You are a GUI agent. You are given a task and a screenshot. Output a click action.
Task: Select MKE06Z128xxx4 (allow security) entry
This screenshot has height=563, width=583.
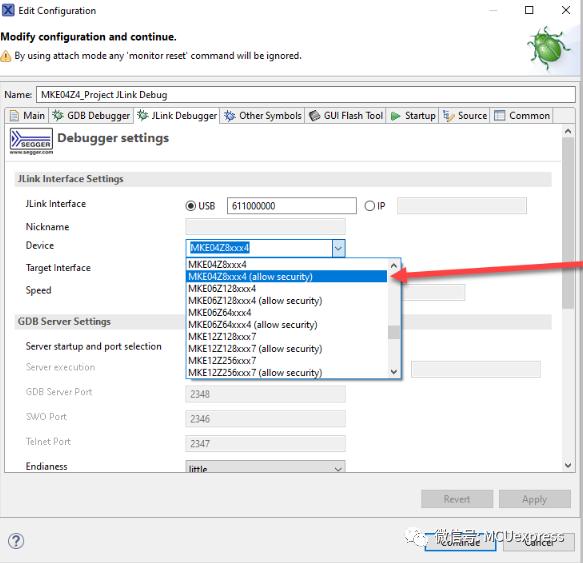286,300
